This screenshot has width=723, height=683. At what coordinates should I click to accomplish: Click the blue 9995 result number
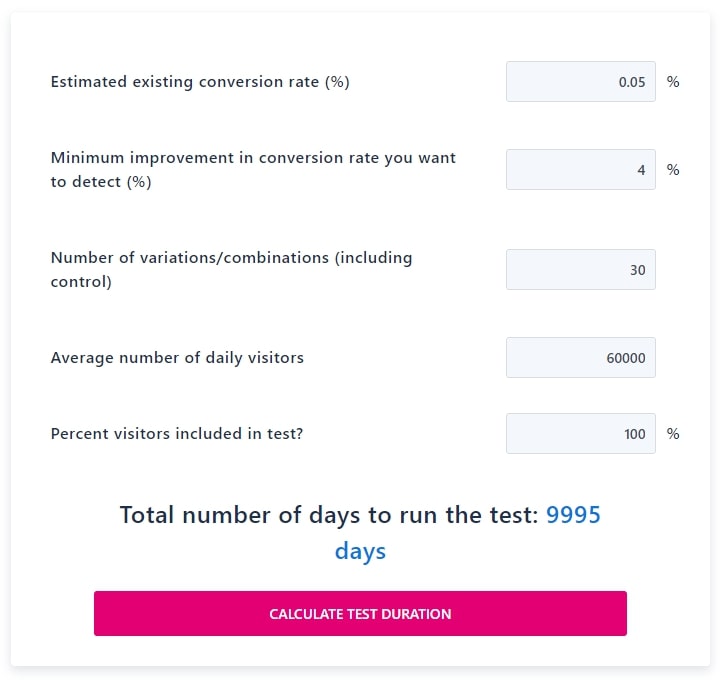573,515
